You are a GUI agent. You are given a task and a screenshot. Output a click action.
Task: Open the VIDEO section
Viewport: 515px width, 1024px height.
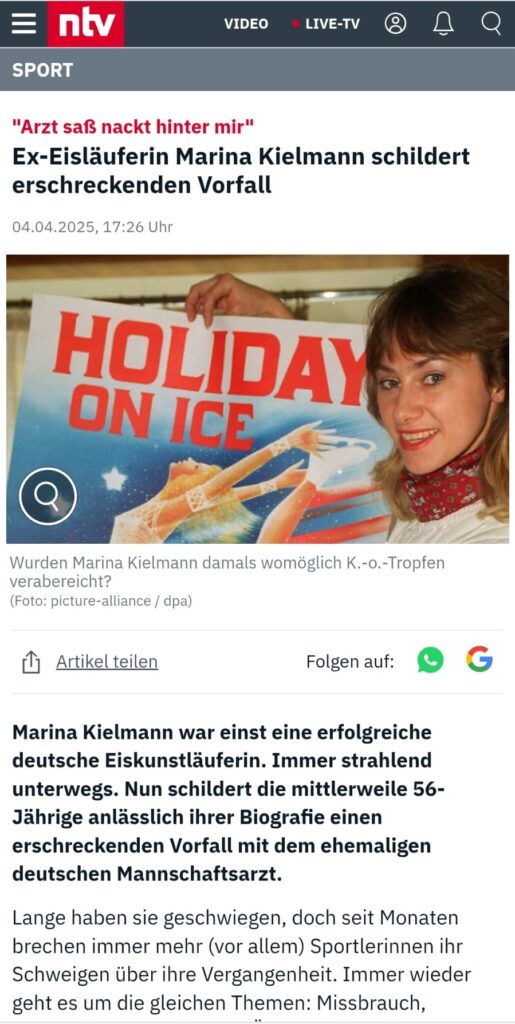(x=246, y=24)
